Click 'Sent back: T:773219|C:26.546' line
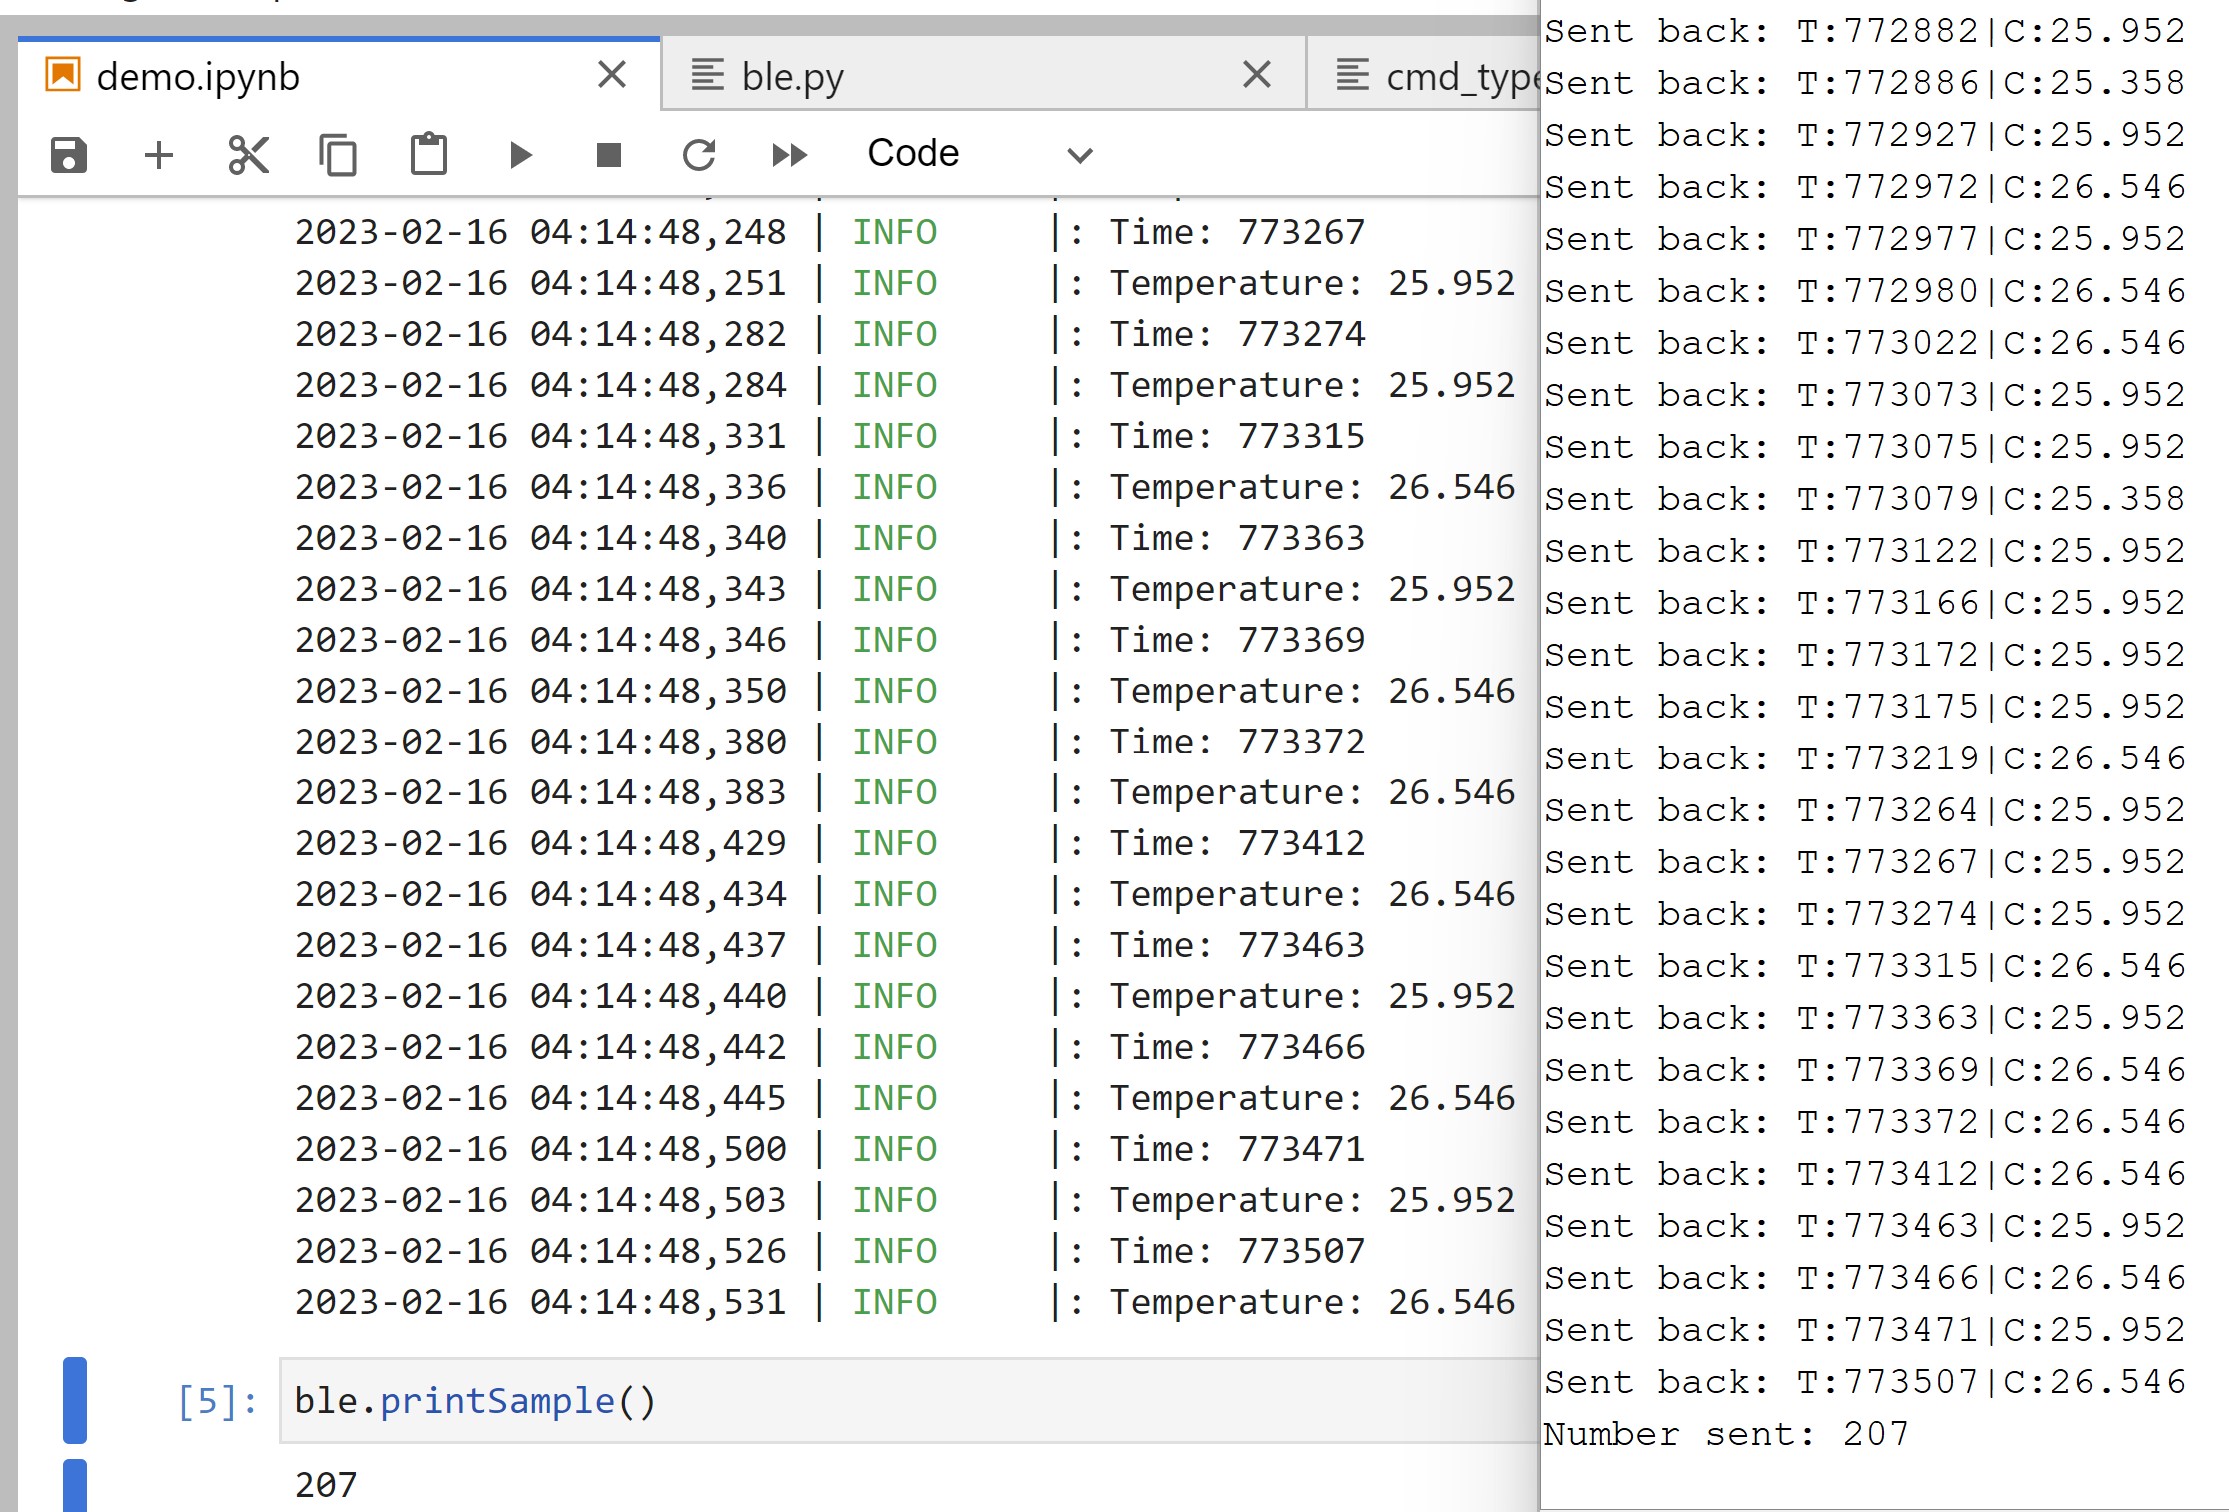 [x=1865, y=758]
